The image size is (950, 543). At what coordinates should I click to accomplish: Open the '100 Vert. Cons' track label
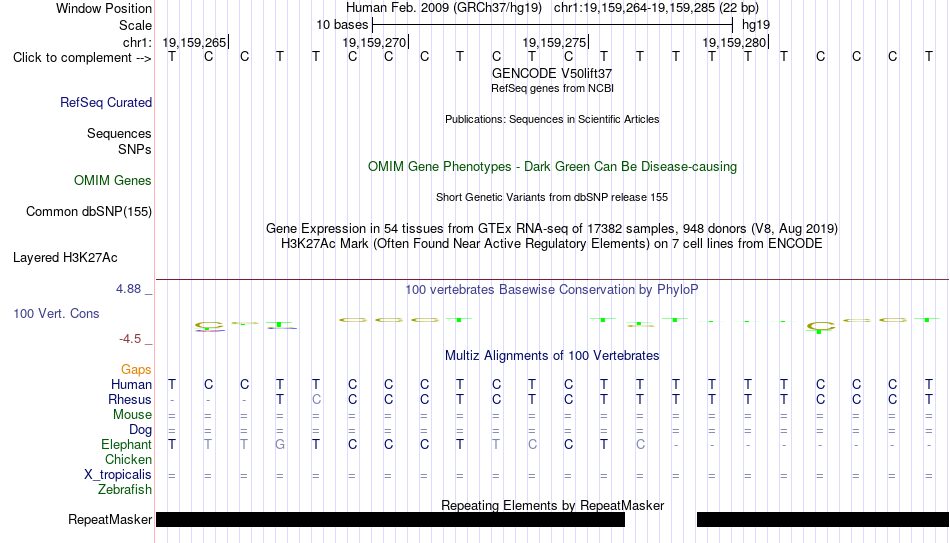click(x=56, y=313)
